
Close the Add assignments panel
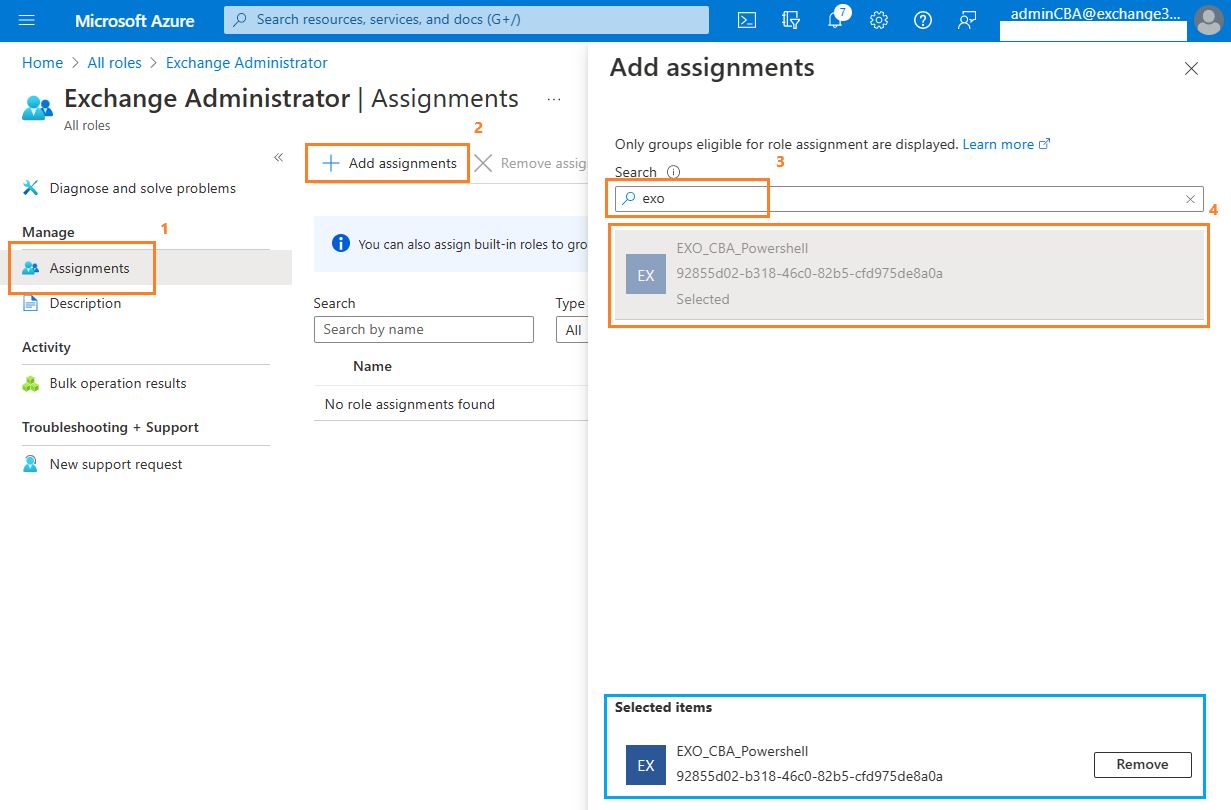(1191, 69)
